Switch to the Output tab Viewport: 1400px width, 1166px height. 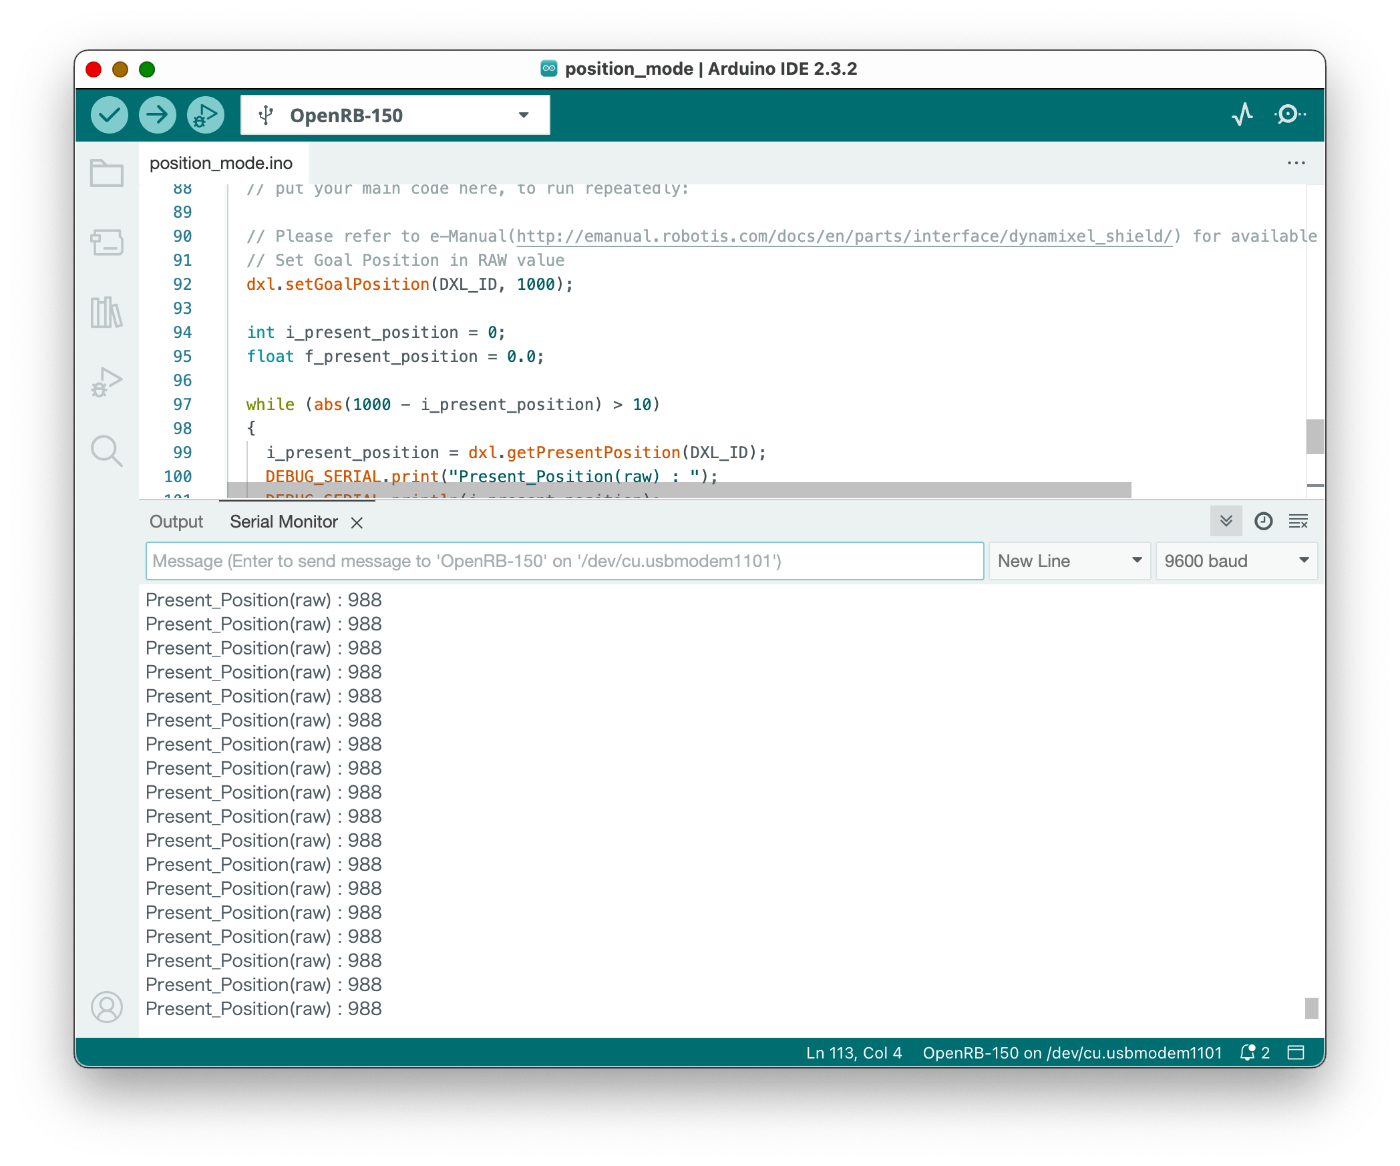click(176, 522)
